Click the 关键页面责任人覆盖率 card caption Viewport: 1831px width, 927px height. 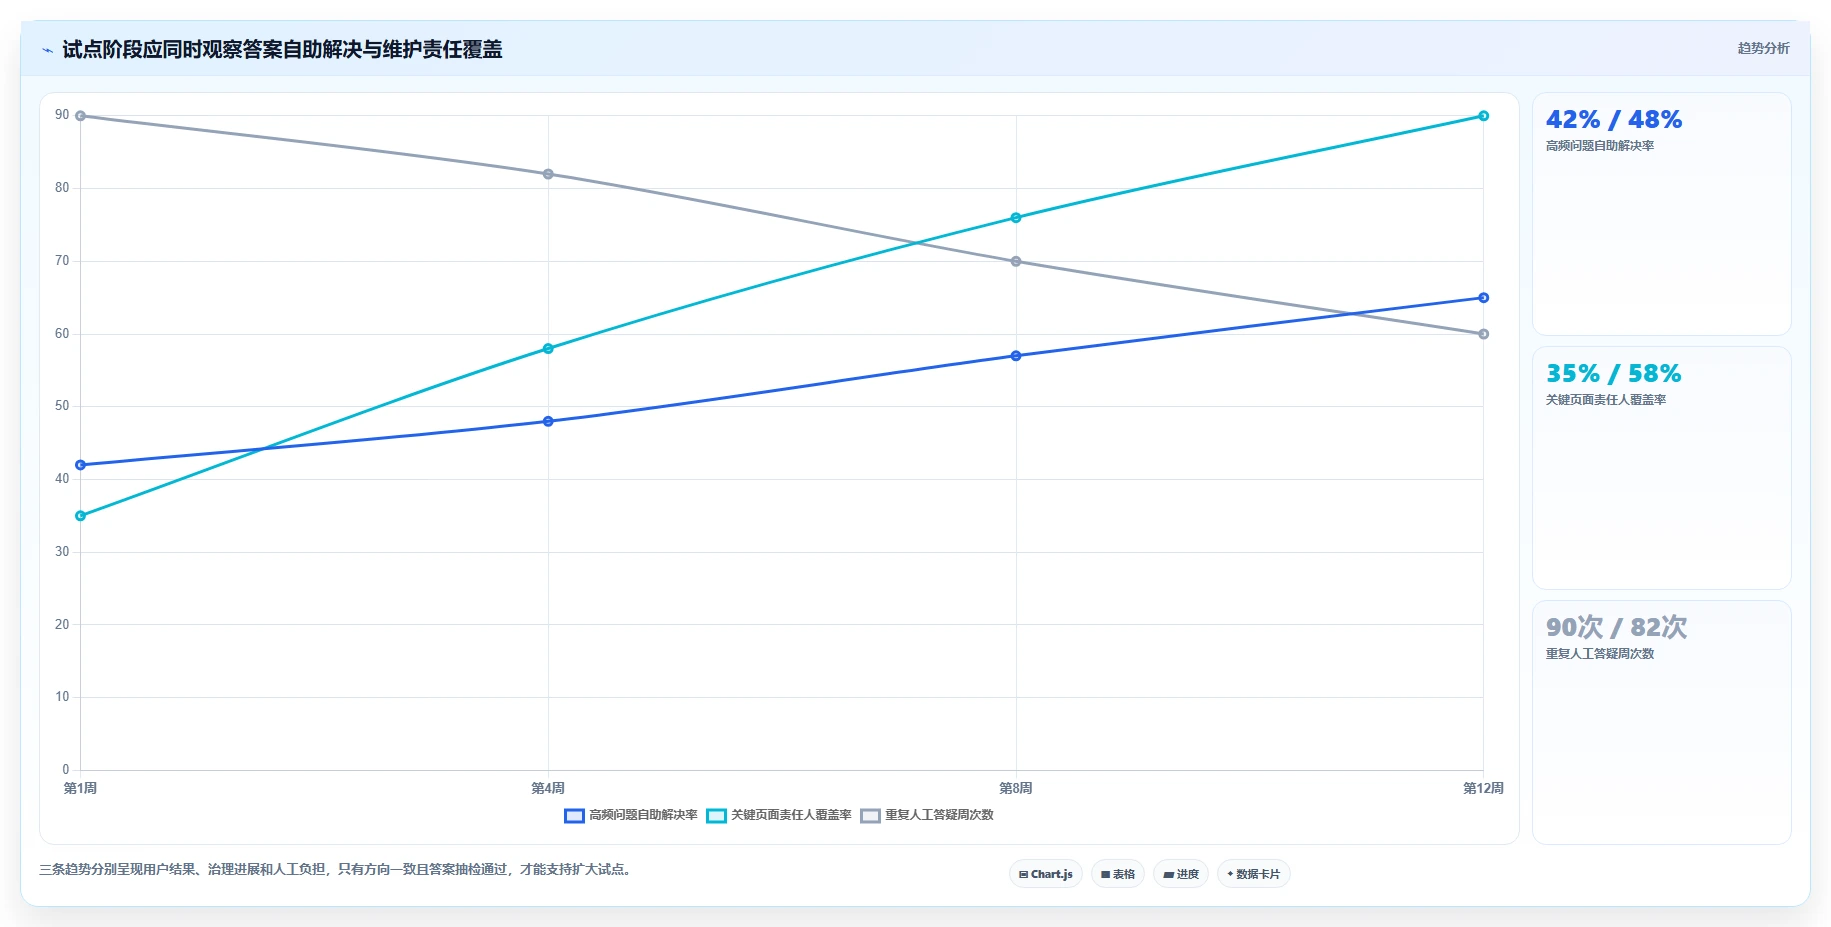pos(1606,400)
